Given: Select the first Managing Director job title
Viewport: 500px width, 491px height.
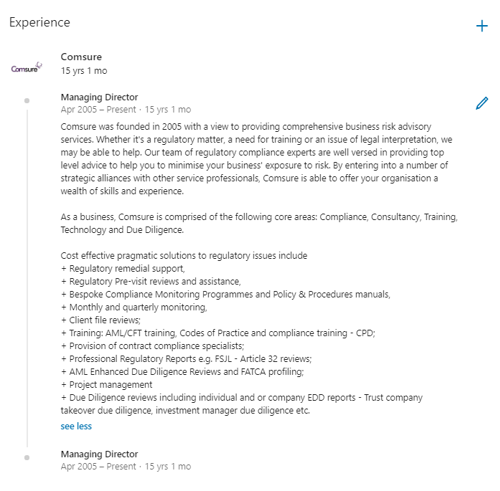Looking at the screenshot, I should point(99,97).
